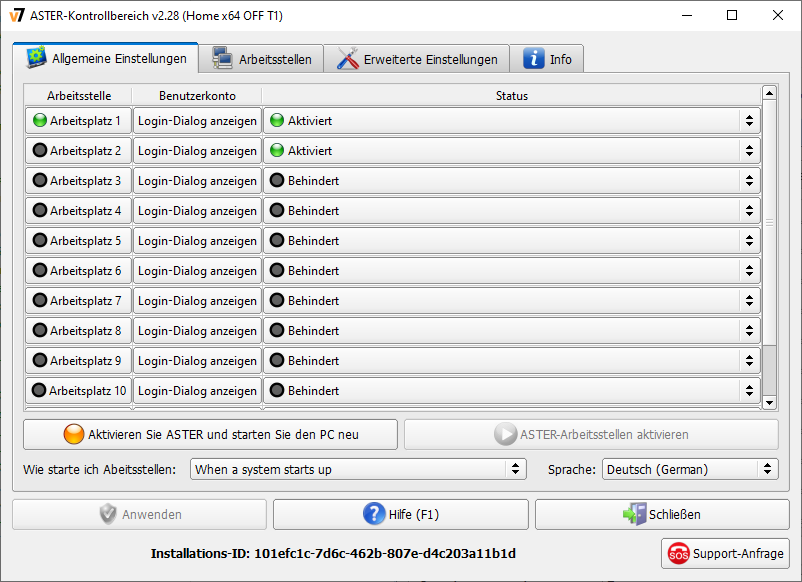Open the 'When a system starts up' dropdown
Screen dimensions: 802x582
[358, 469]
